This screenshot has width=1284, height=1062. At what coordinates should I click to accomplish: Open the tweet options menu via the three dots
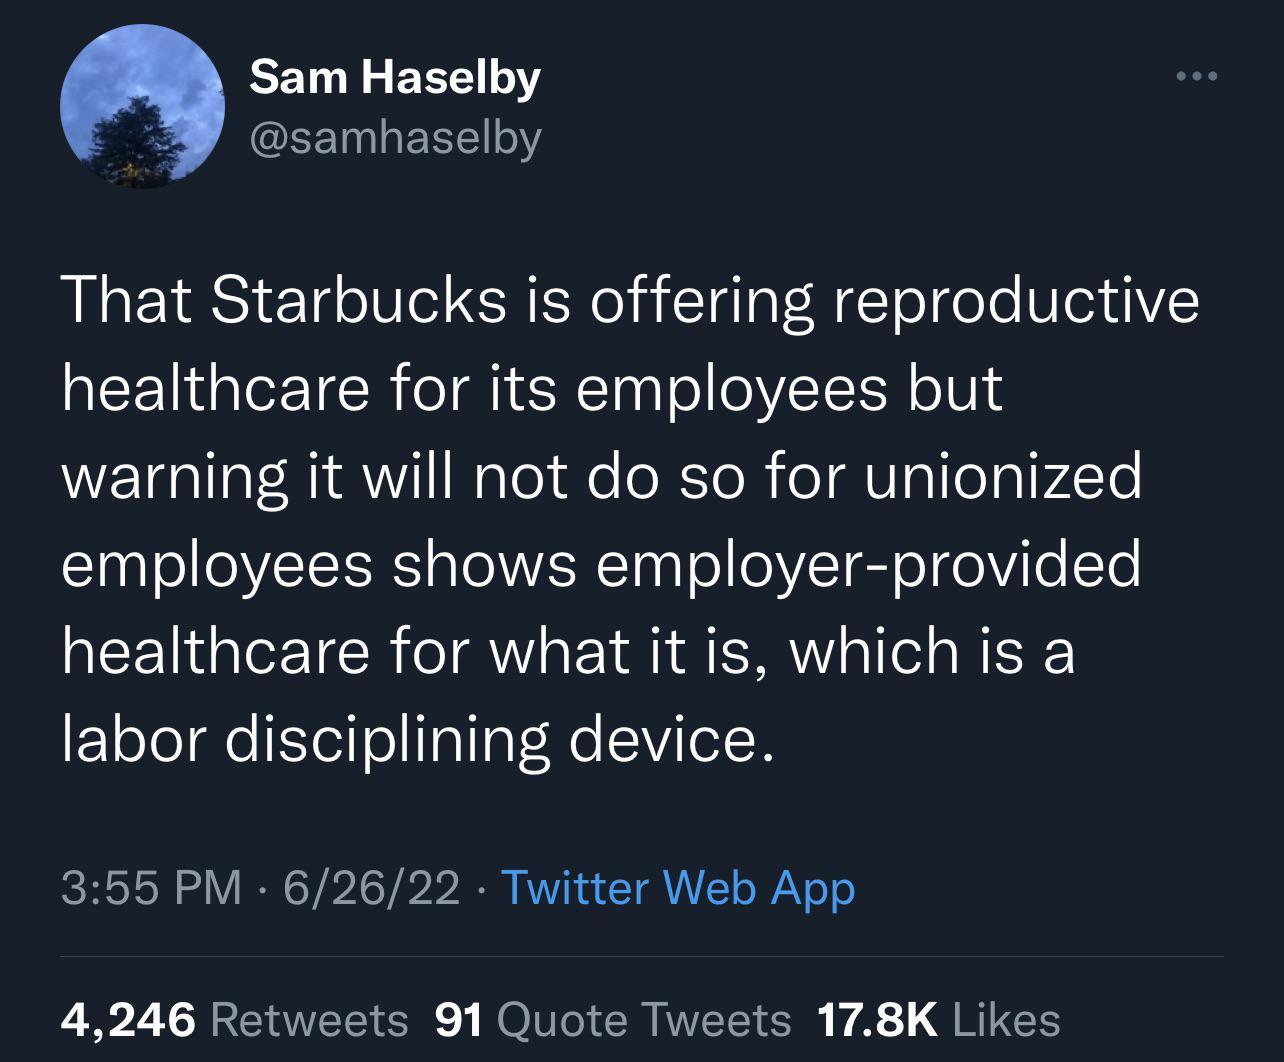point(1197,75)
